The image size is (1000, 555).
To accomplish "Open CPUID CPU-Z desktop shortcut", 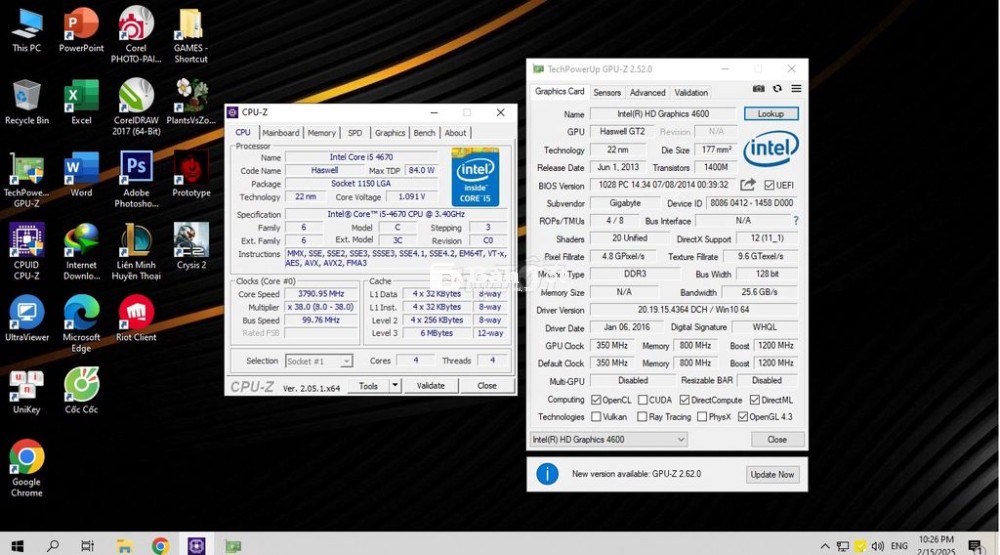I will pos(26,252).
